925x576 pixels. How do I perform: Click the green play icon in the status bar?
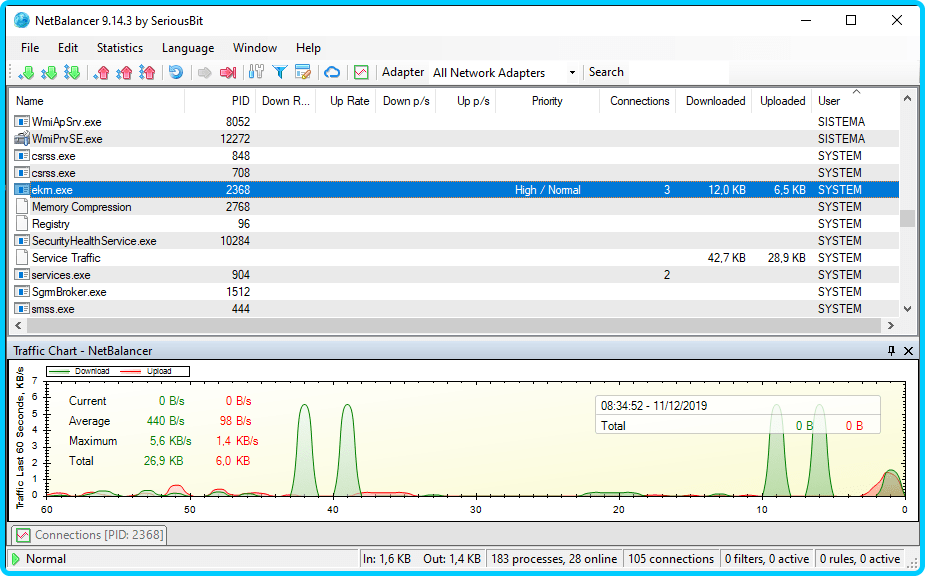[16, 559]
